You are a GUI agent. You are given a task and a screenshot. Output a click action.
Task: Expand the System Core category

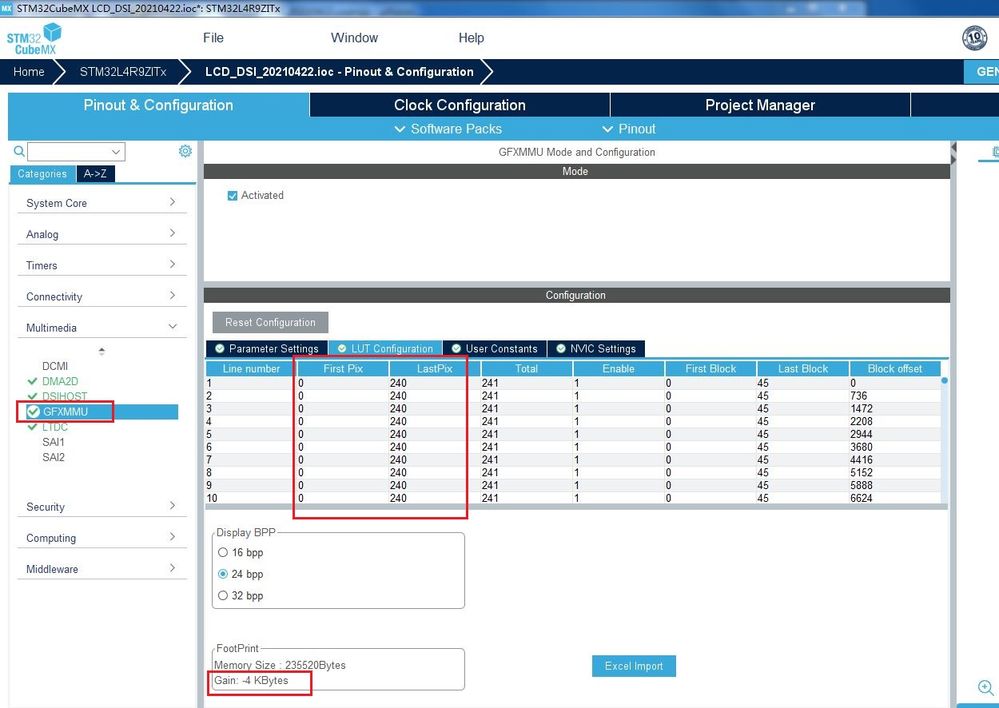101,203
